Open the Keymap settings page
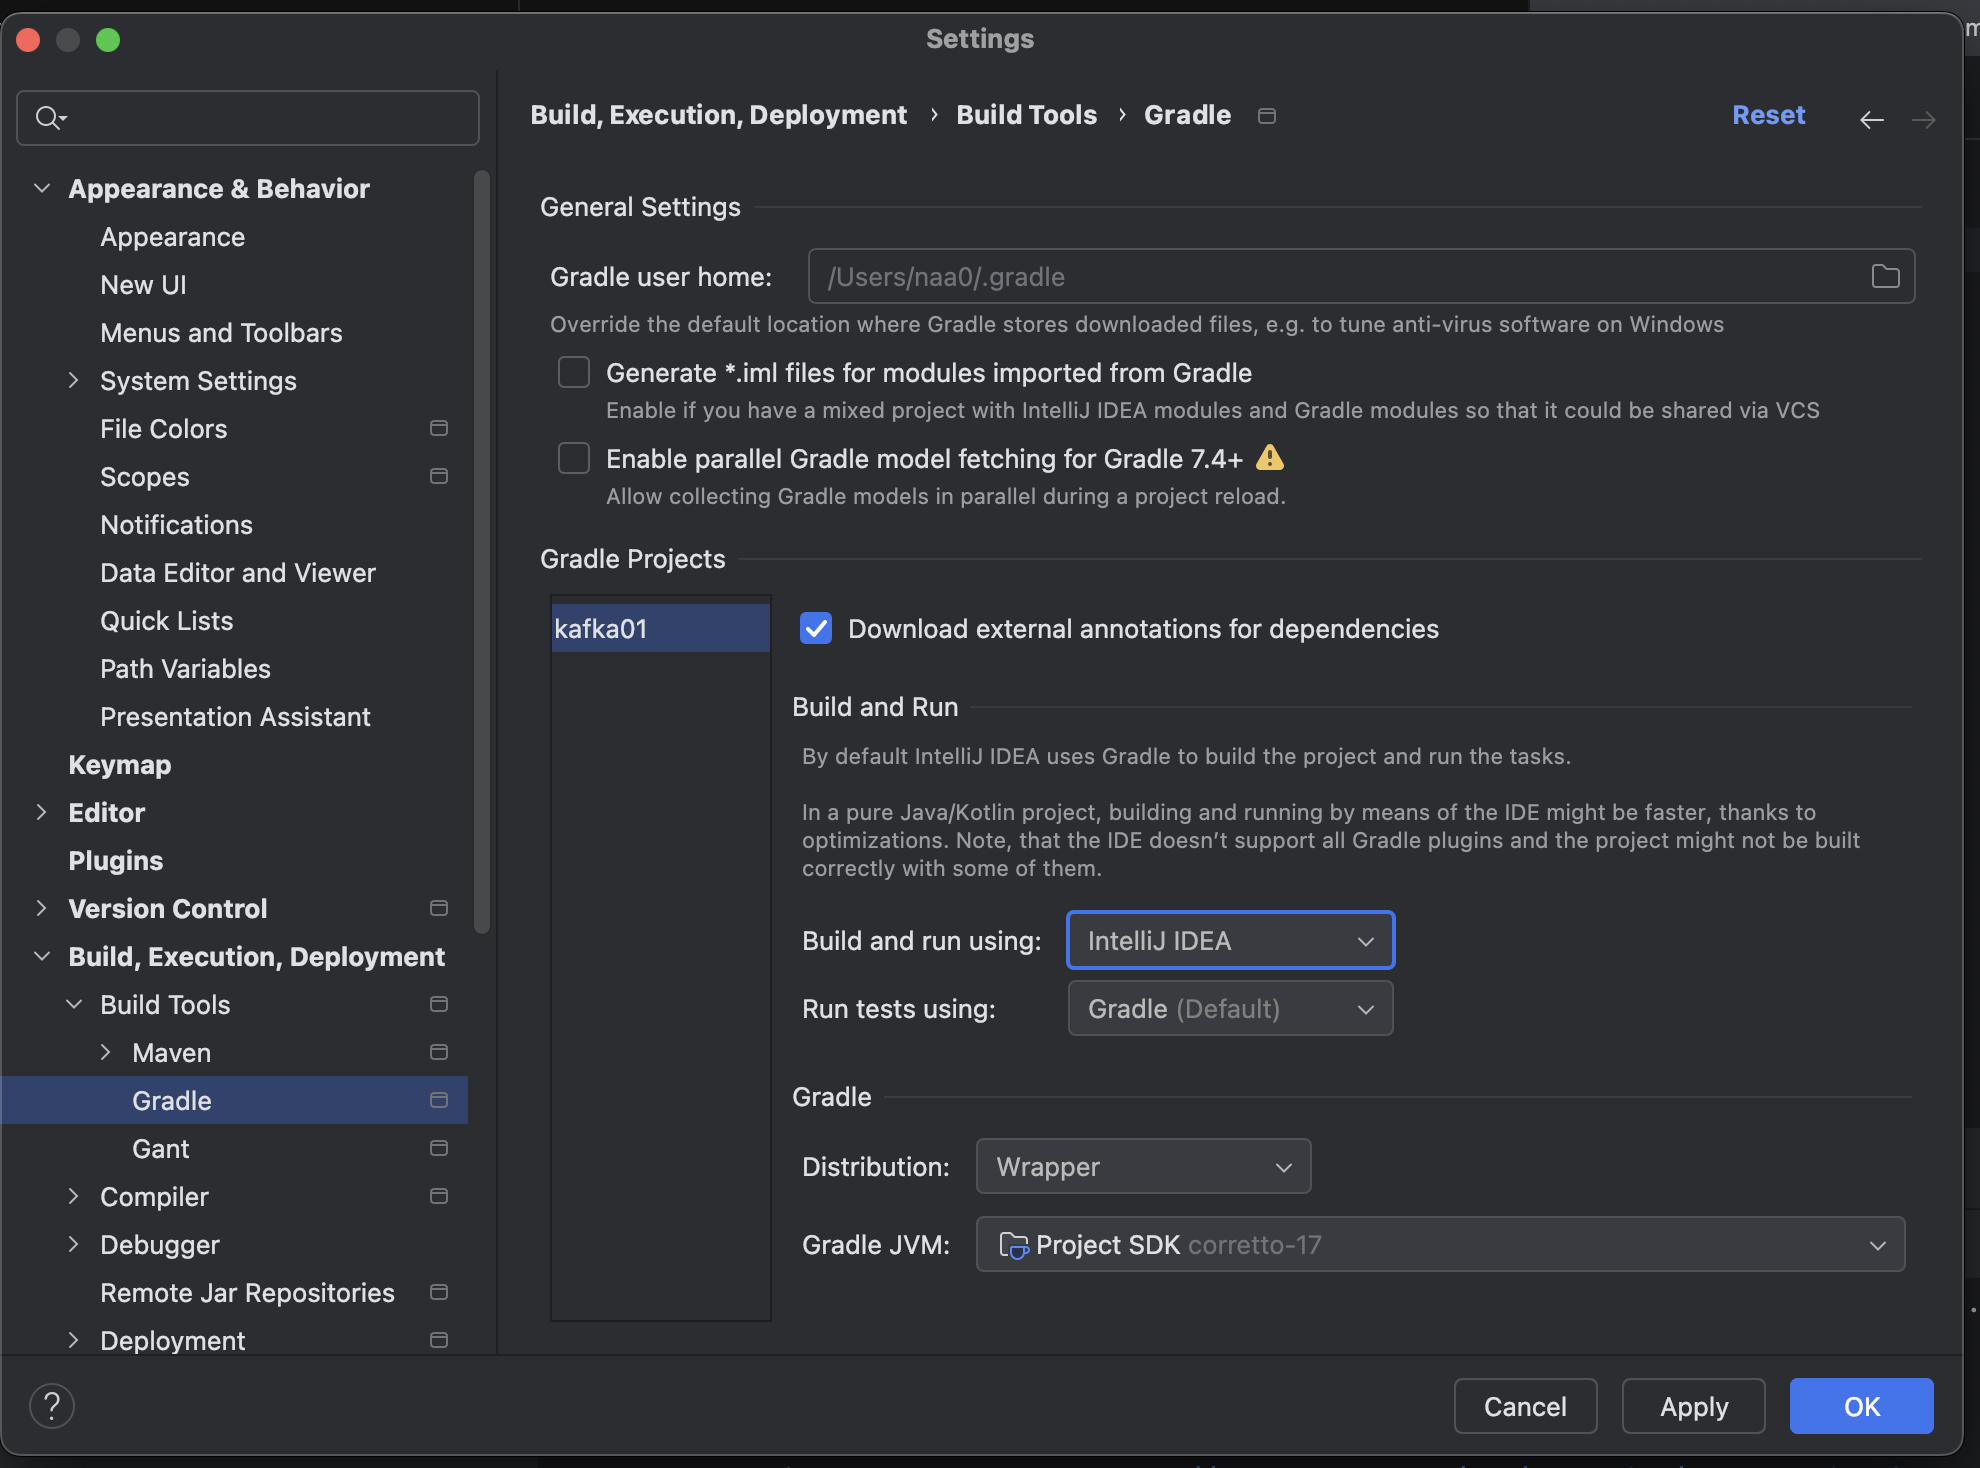The image size is (1980, 1468). 120,764
